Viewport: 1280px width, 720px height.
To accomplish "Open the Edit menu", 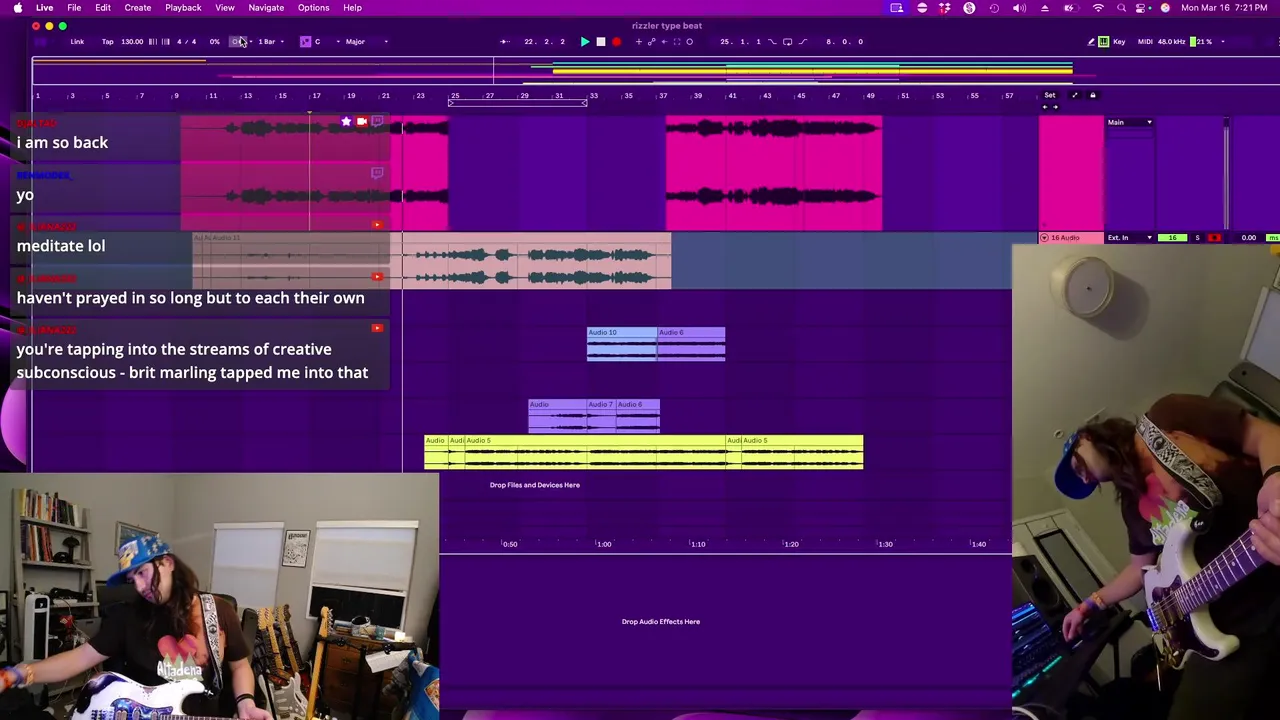I will [x=103, y=8].
